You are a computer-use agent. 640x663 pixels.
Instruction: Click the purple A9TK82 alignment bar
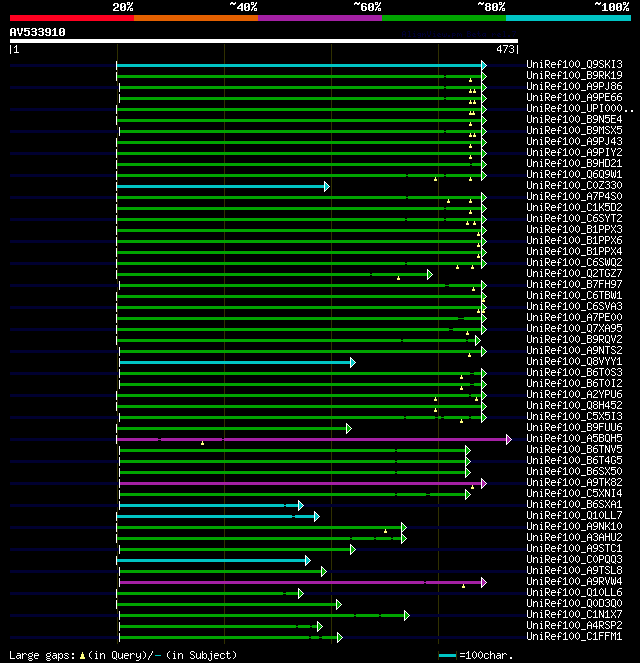tap(300, 483)
